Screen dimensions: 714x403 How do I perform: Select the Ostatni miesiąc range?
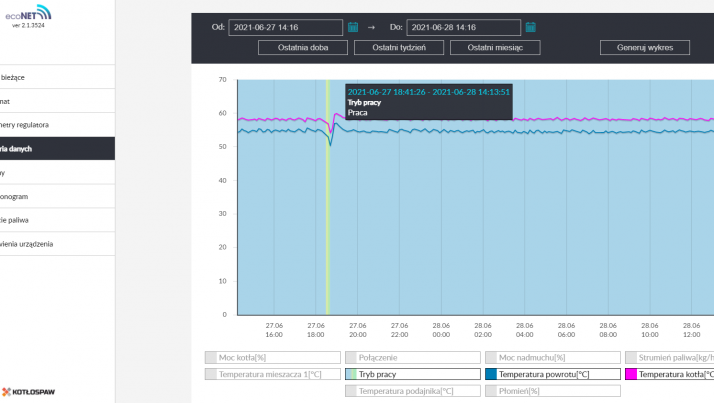click(495, 47)
